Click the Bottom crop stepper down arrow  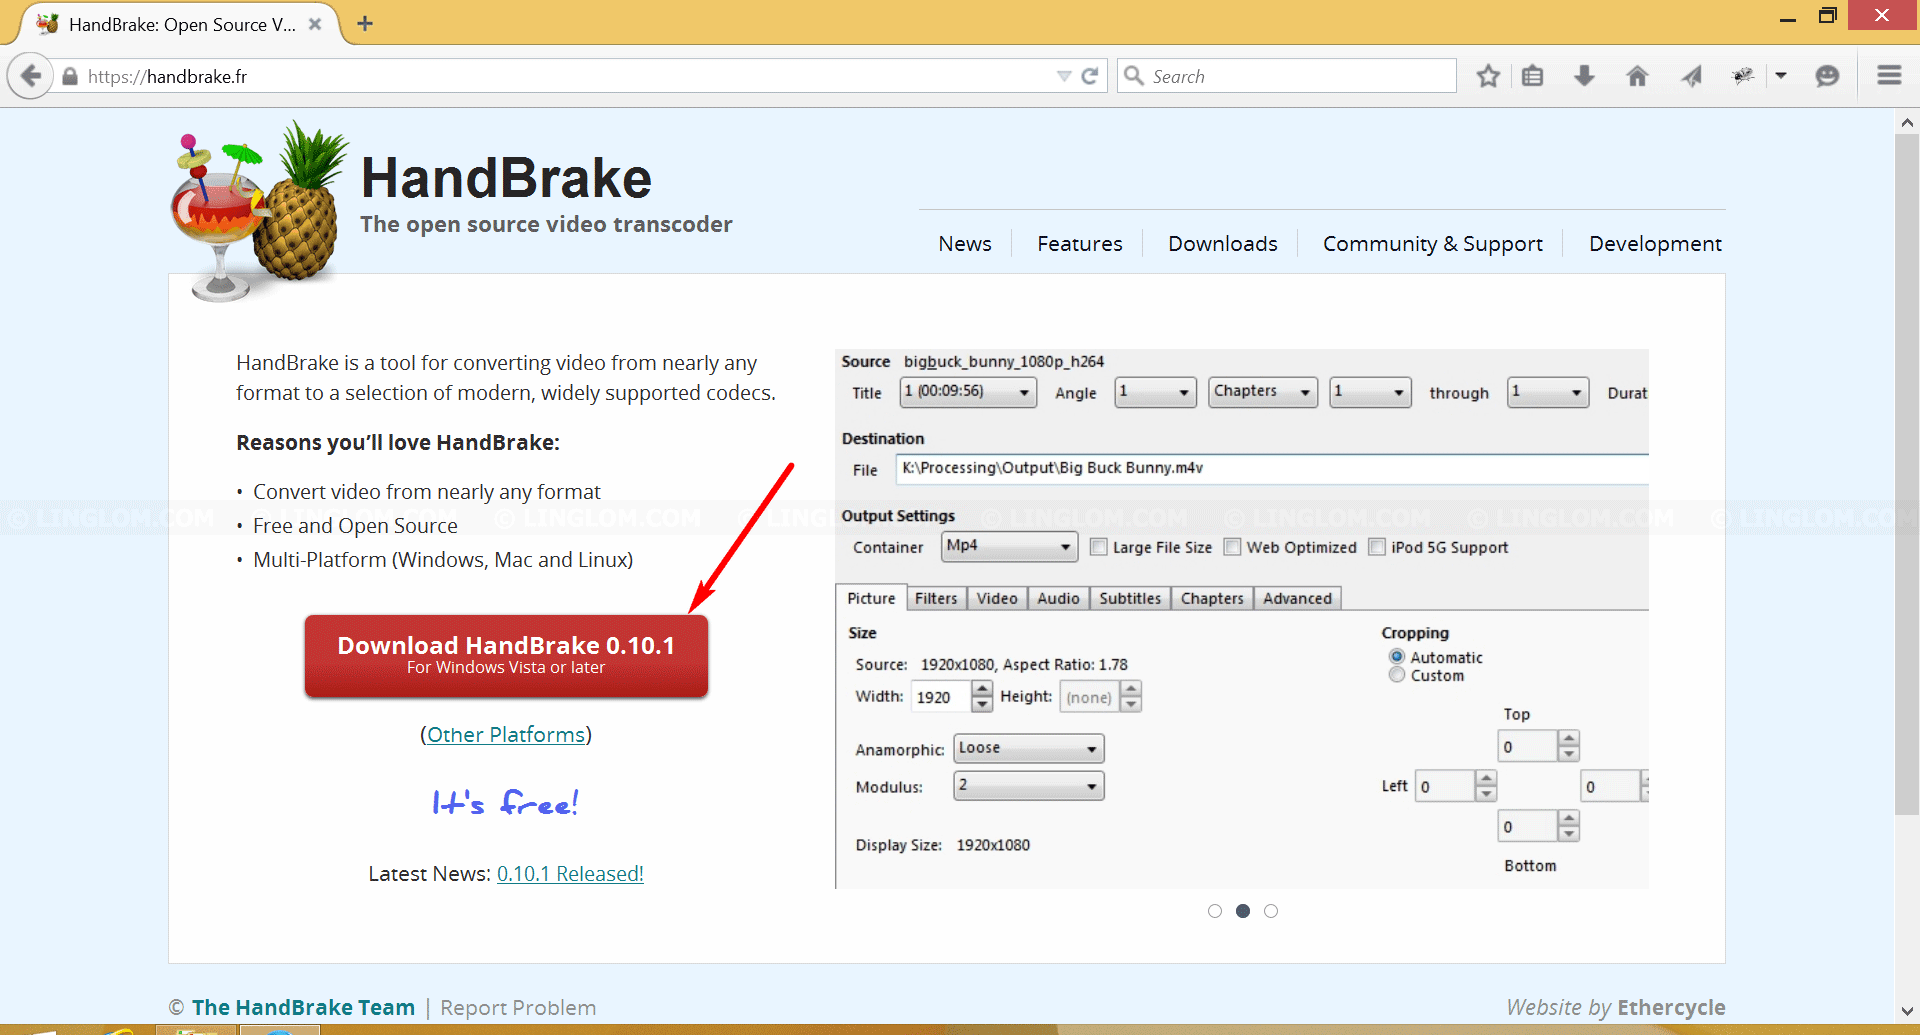pos(1569,834)
